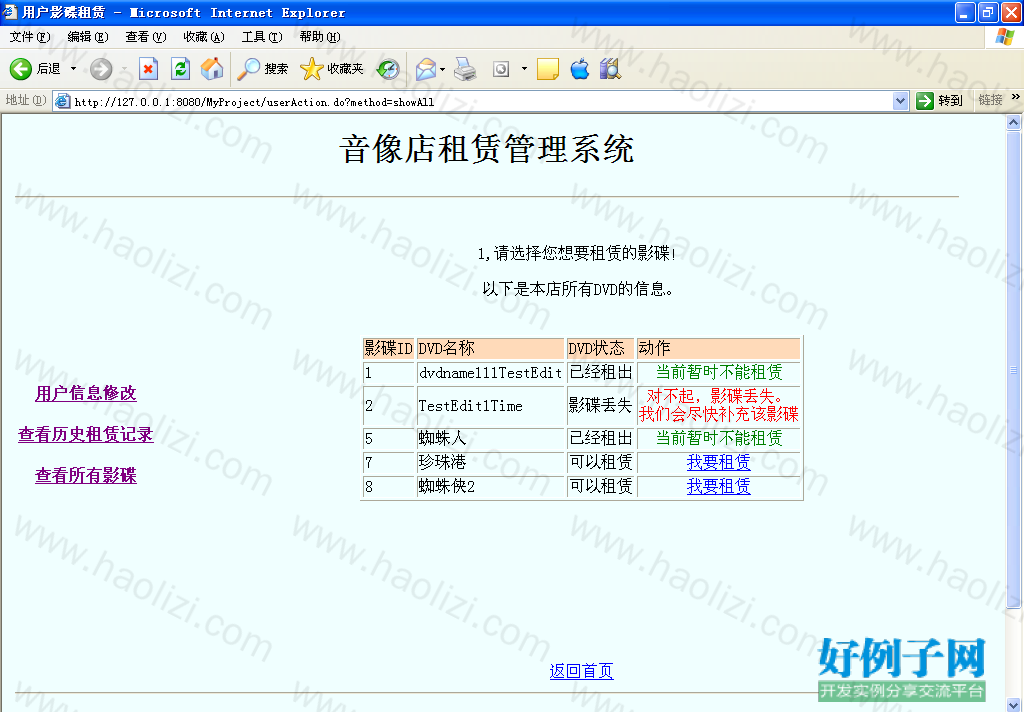Click the page icon in address bar
1024x712 pixels.
click(63, 101)
